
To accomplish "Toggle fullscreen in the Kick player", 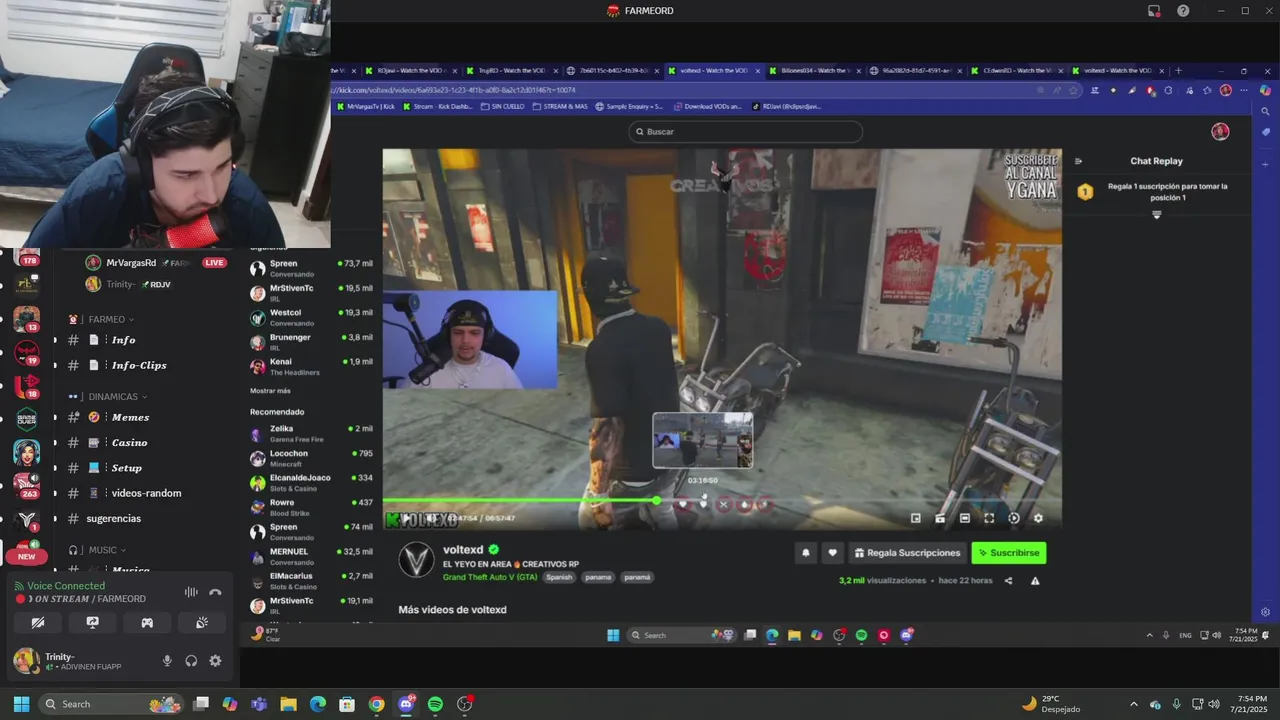I will click(x=989, y=518).
